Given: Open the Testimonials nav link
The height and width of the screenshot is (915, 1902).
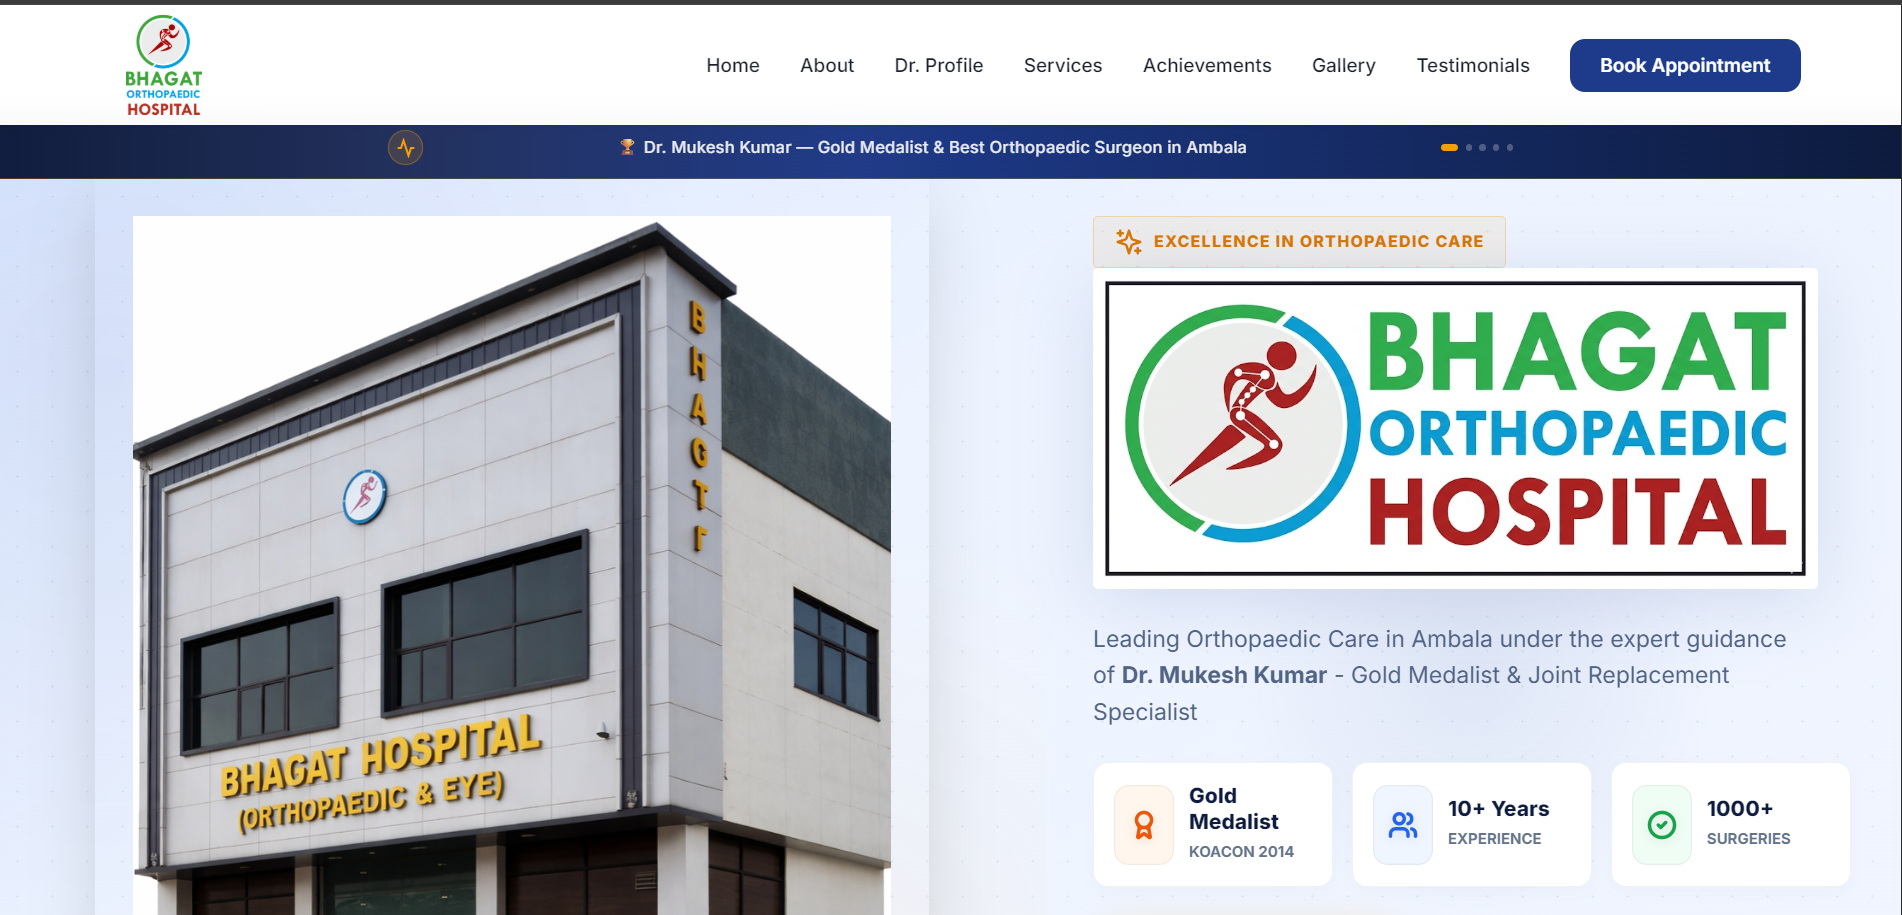Looking at the screenshot, I should (1472, 66).
